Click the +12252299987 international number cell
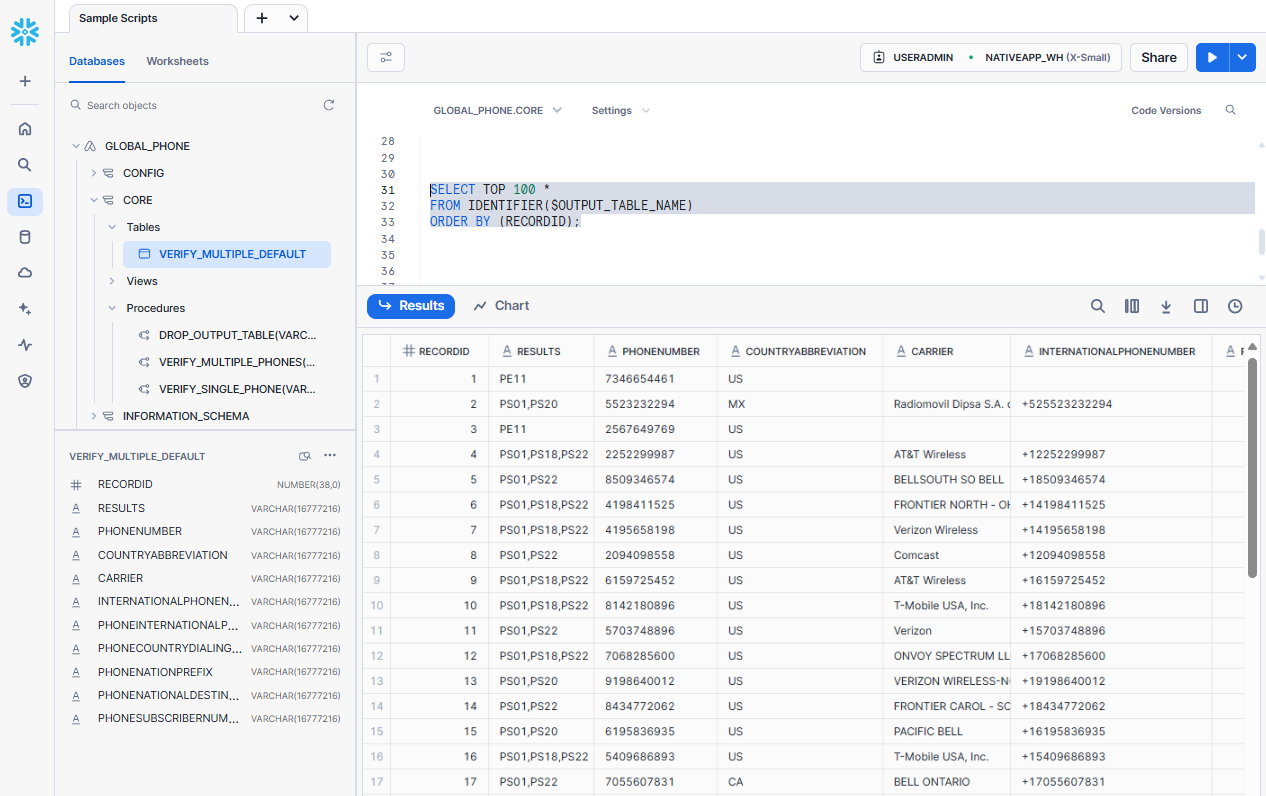 (x=1111, y=454)
